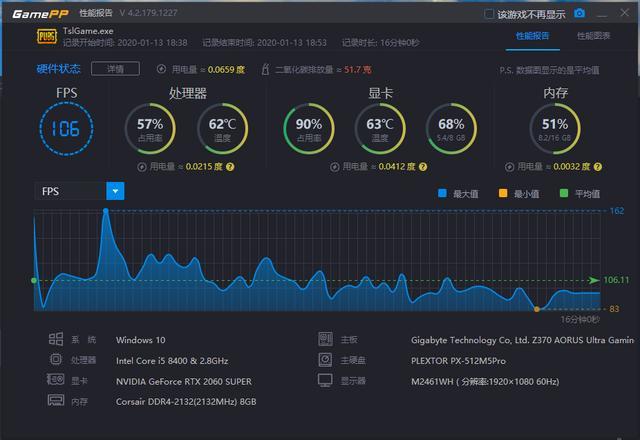Click the 162 FPS peak marker on chart
Image resolution: width=640 pixels, height=440 pixels.
(x=106, y=211)
